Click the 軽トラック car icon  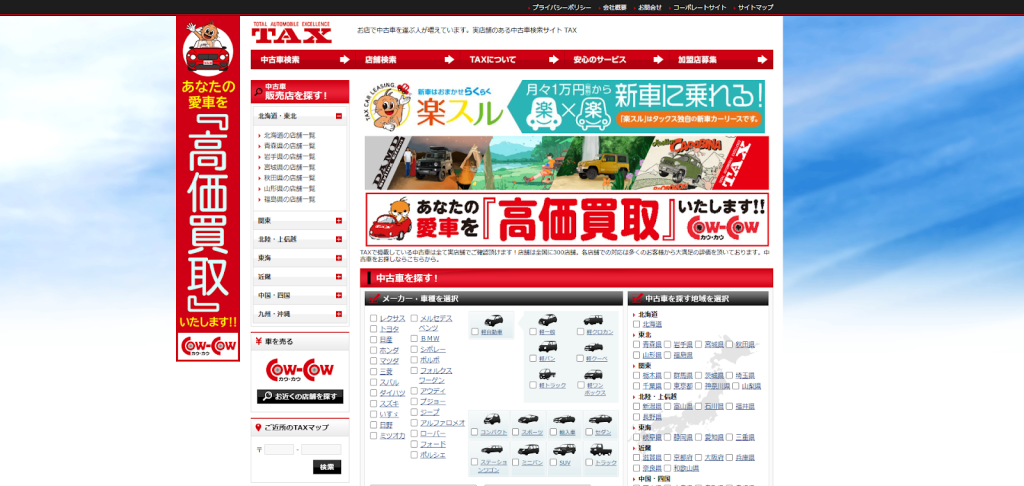(548, 372)
